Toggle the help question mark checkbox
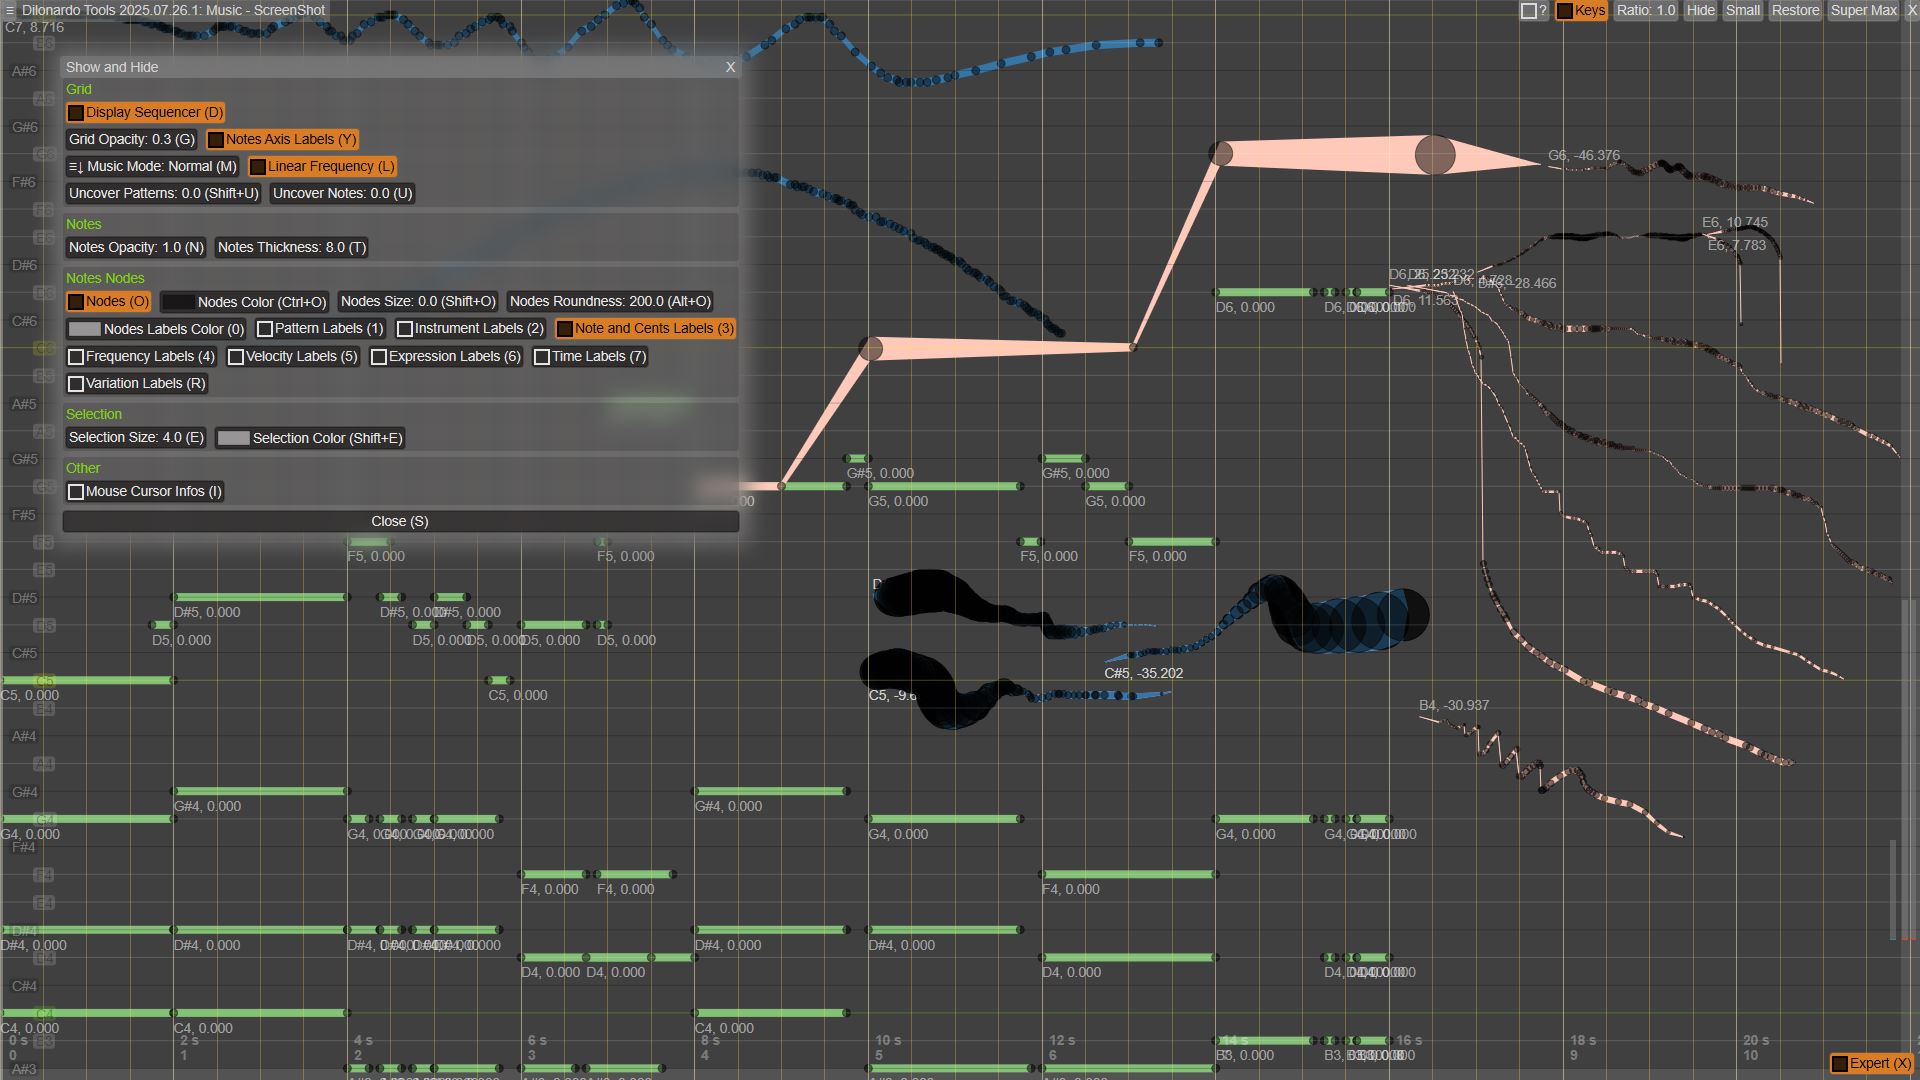Screen dimensions: 1920x1080 (x=1529, y=11)
